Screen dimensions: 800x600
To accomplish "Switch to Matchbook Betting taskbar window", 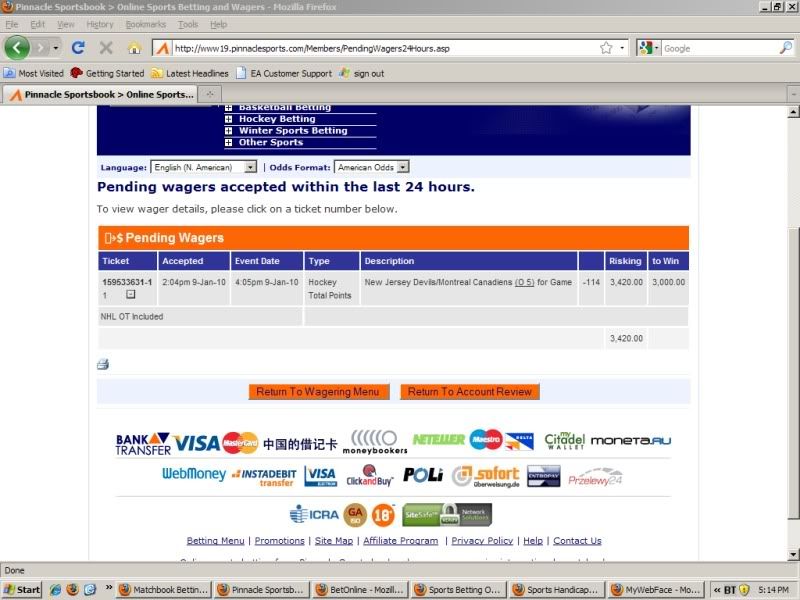I will pos(163,590).
